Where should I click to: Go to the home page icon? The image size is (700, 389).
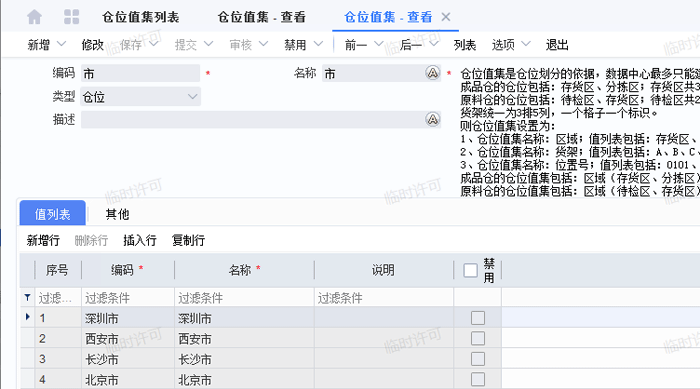34,17
